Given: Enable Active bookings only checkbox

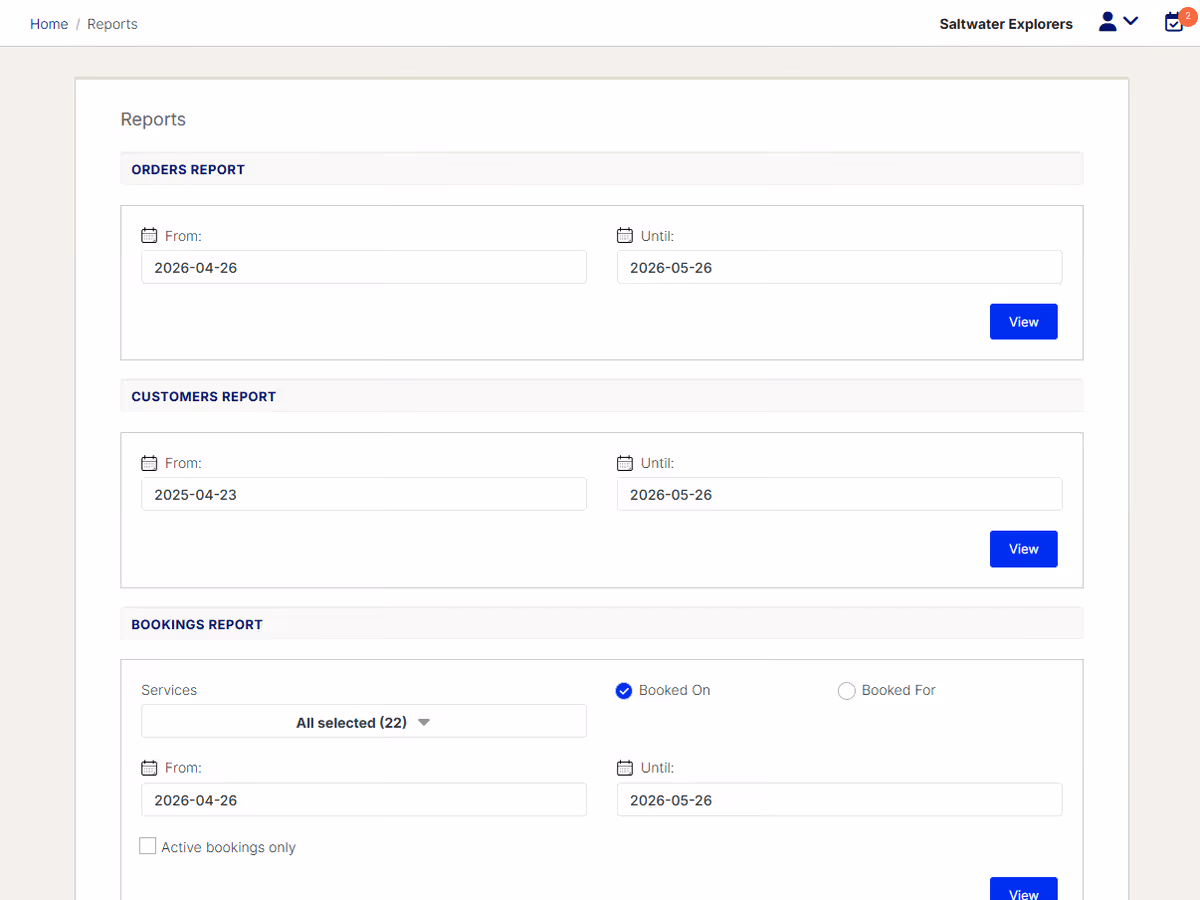Looking at the screenshot, I should 148,846.
